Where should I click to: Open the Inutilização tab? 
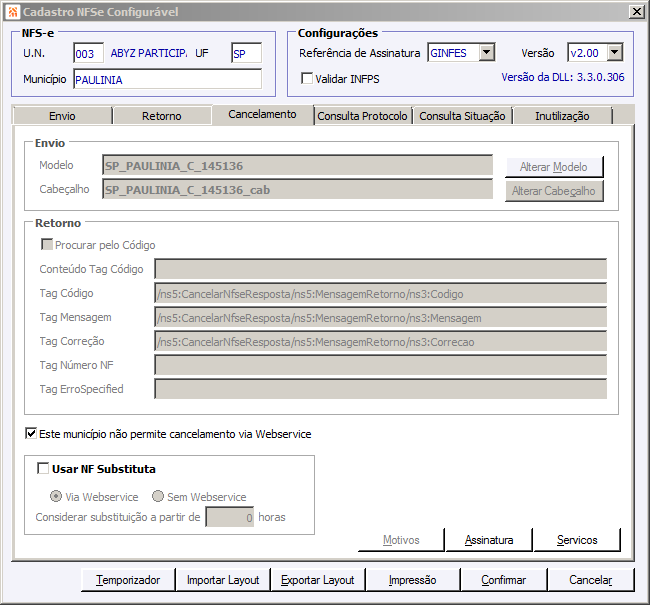562,116
